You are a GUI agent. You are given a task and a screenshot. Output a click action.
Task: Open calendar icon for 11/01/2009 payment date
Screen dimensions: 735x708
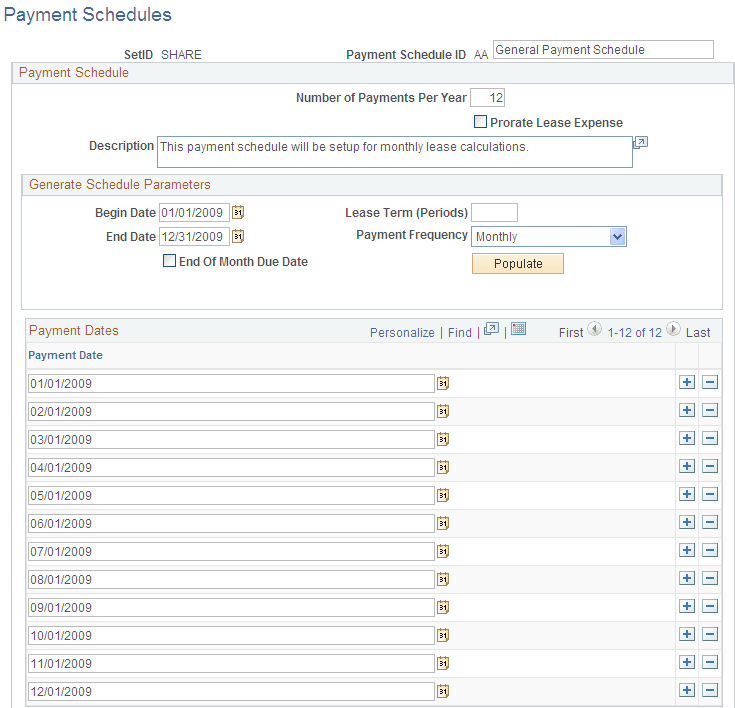tap(443, 663)
